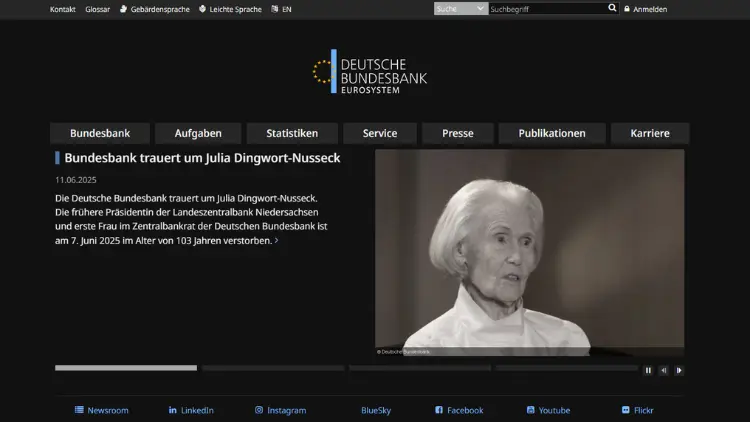Click the EN language flag icon

(275, 9)
